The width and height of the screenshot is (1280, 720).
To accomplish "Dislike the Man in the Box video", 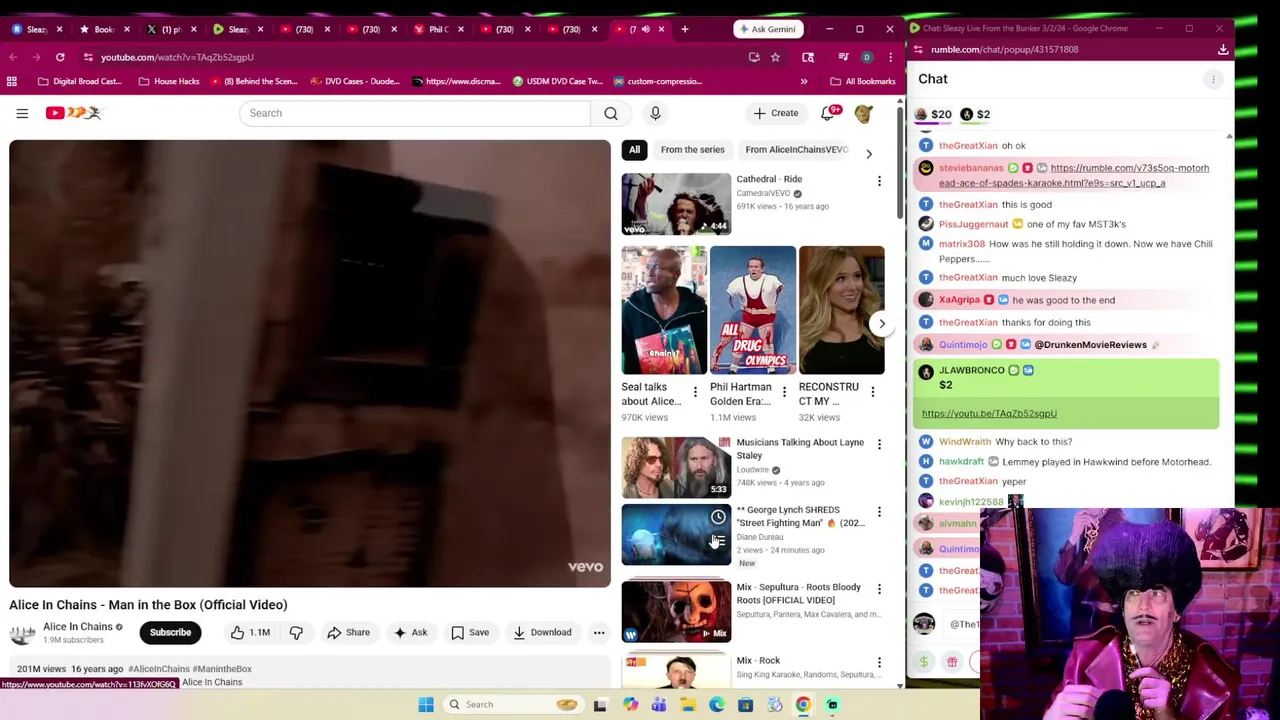I will pyautogui.click(x=296, y=632).
